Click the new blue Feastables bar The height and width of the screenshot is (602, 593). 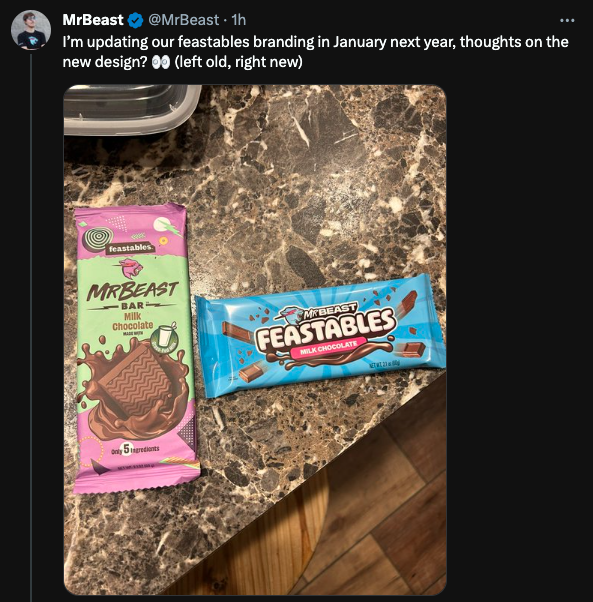(320, 336)
